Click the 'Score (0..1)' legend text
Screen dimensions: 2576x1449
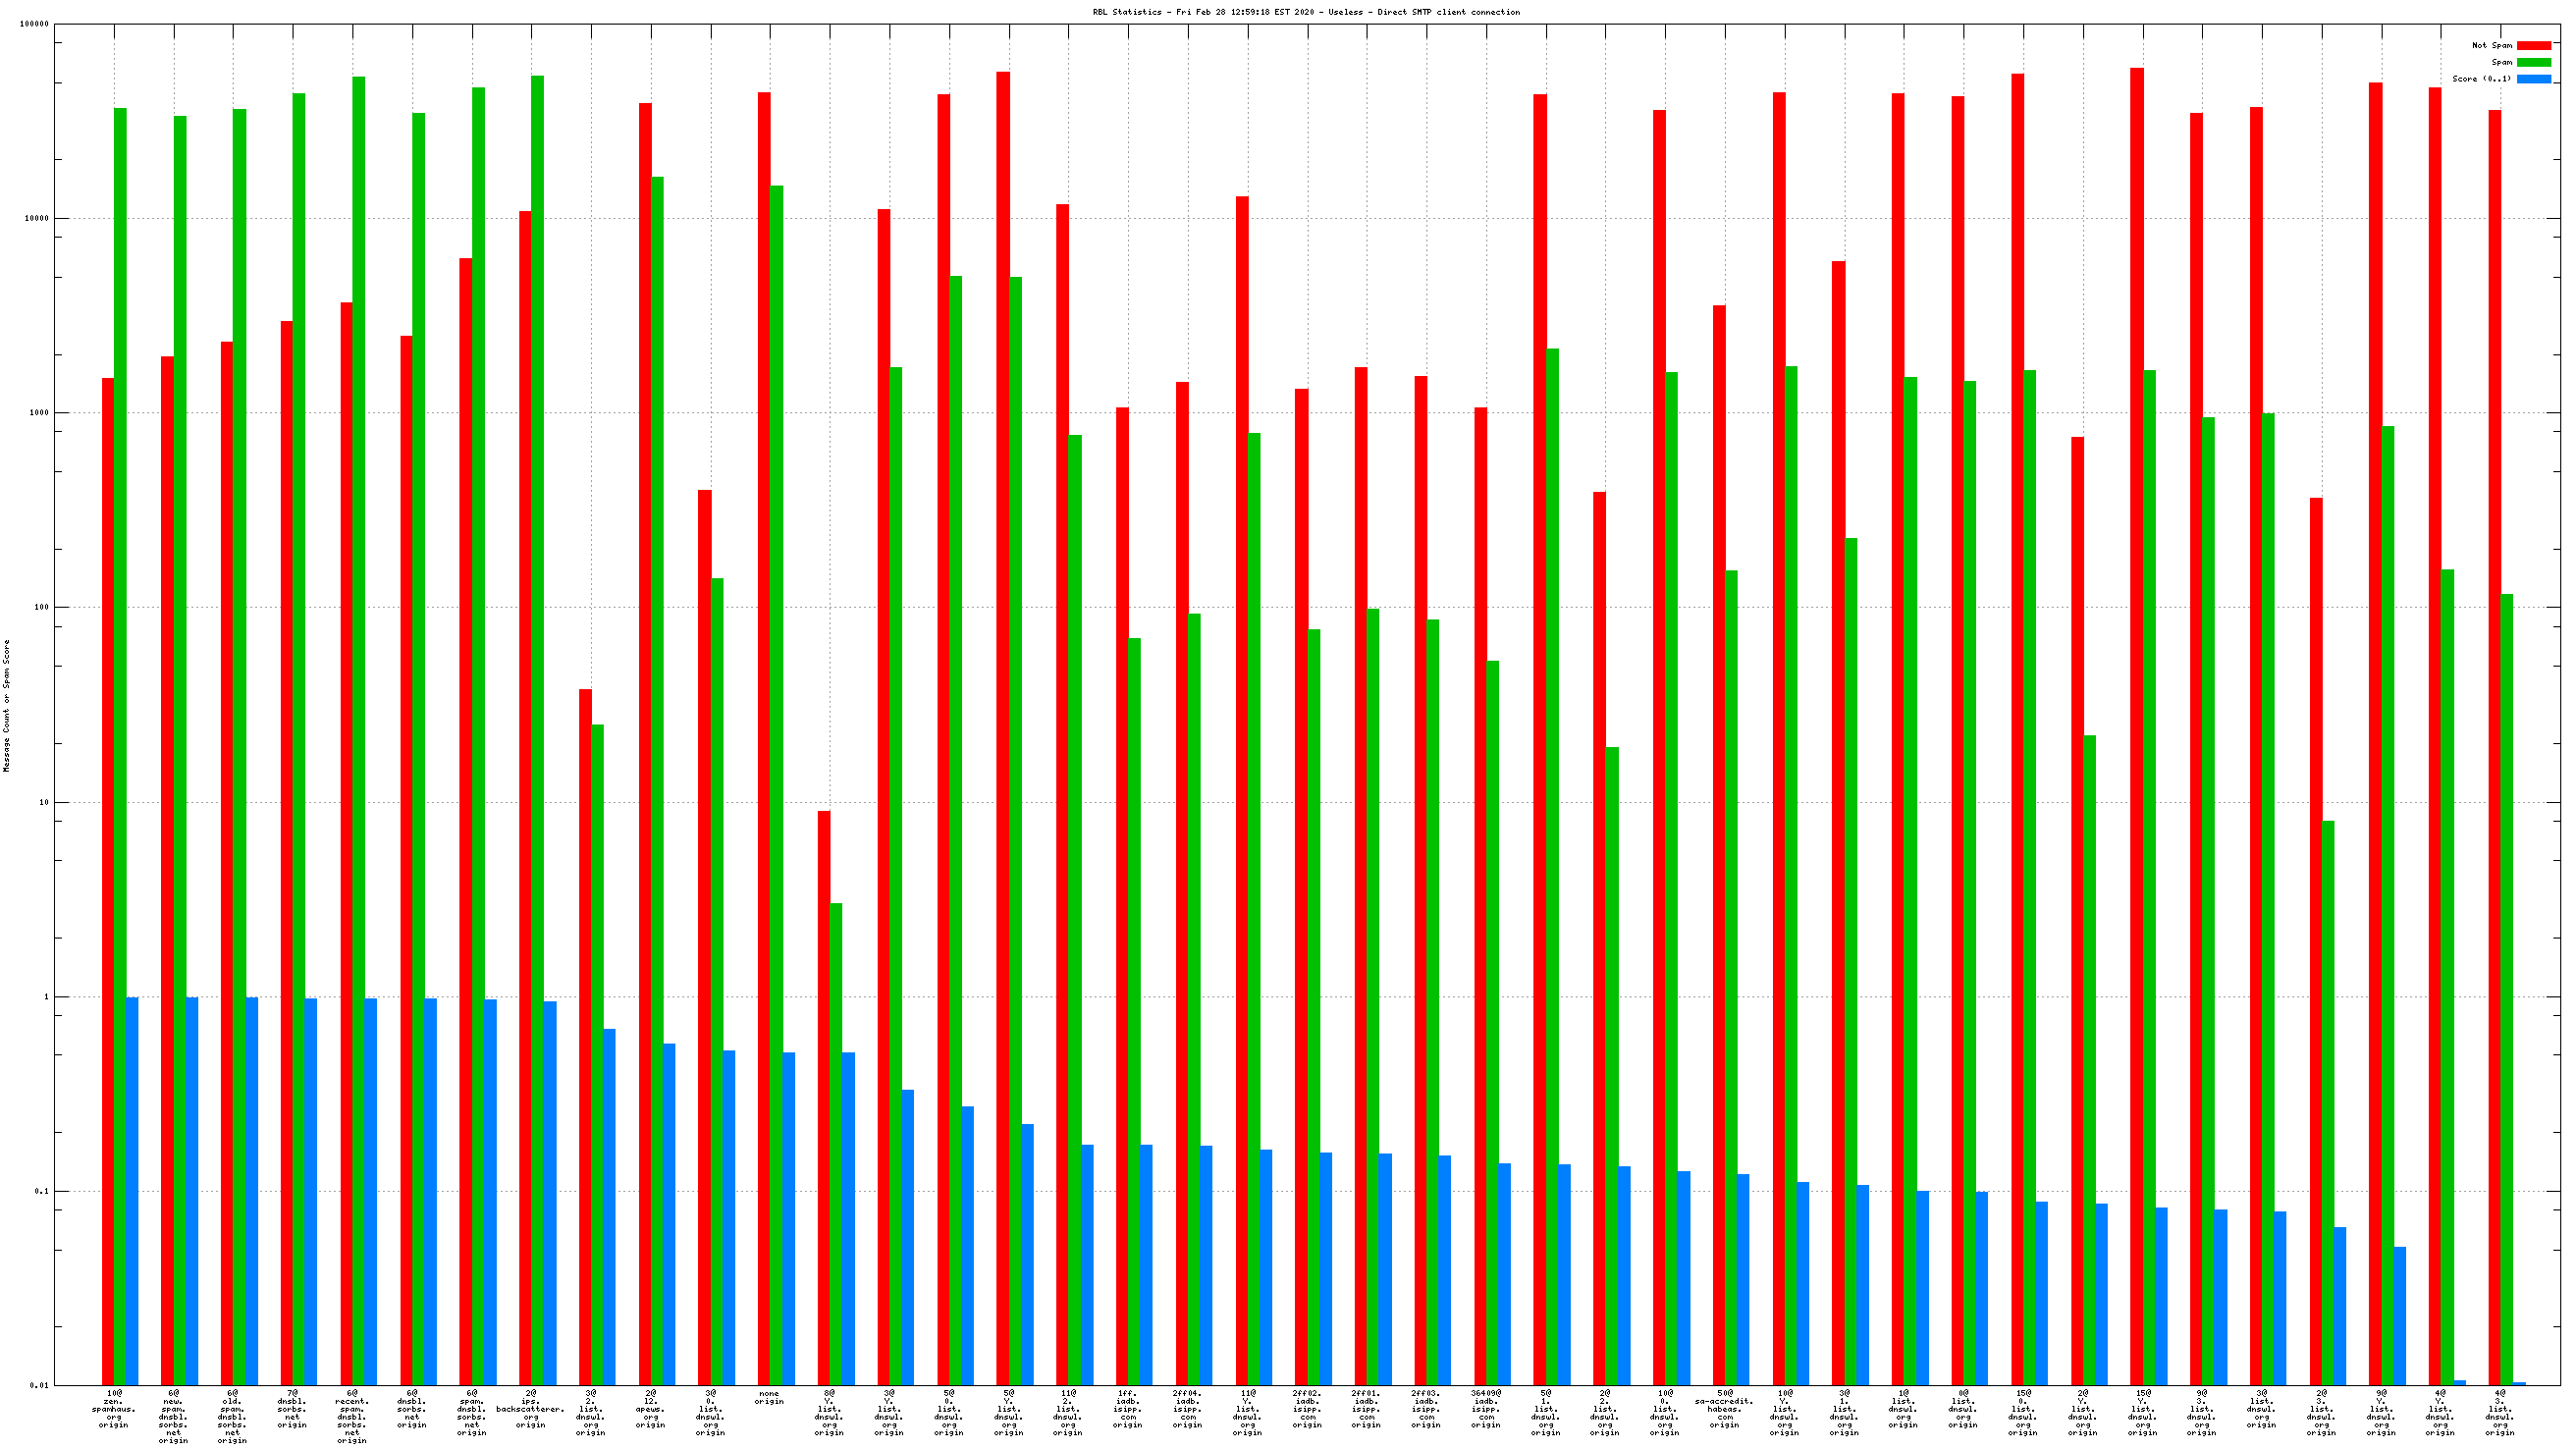(x=2481, y=79)
